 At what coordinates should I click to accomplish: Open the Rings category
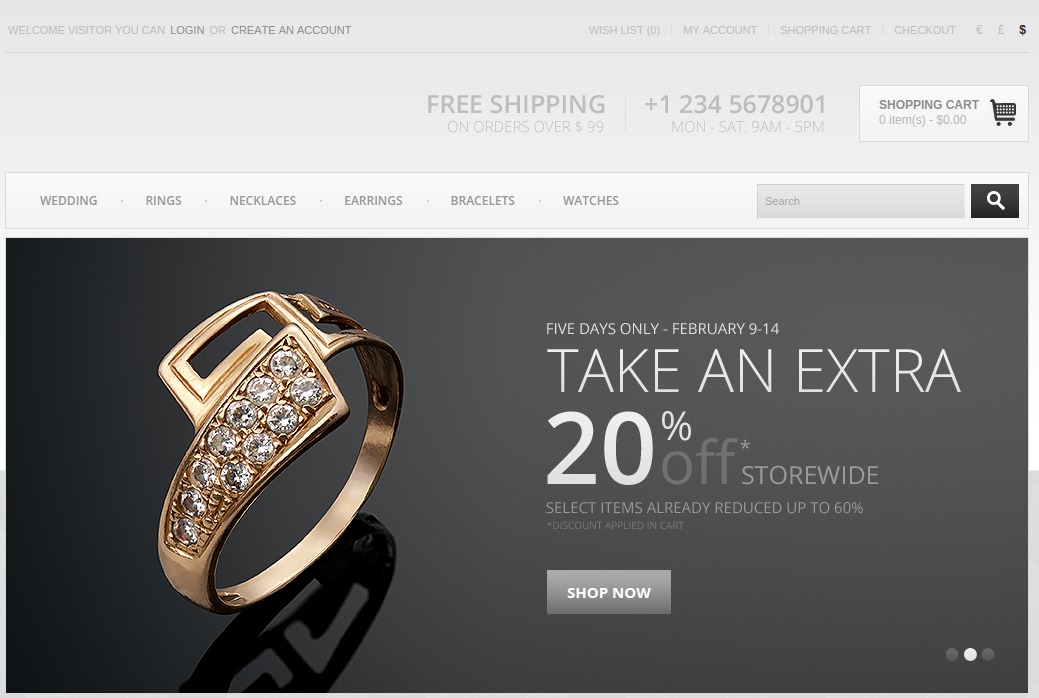coord(164,200)
